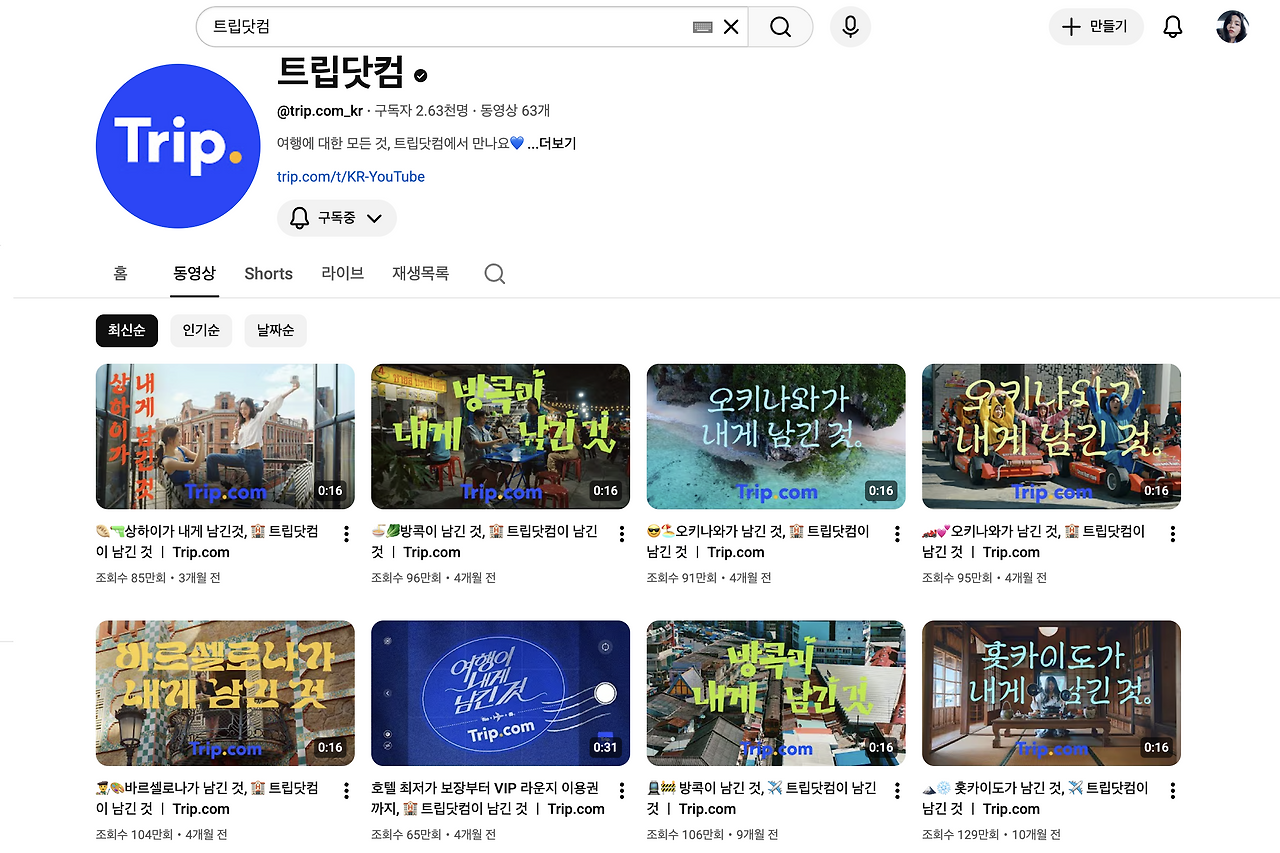
Task: Click 조회수 104만회 view count text
Action: pos(136,834)
